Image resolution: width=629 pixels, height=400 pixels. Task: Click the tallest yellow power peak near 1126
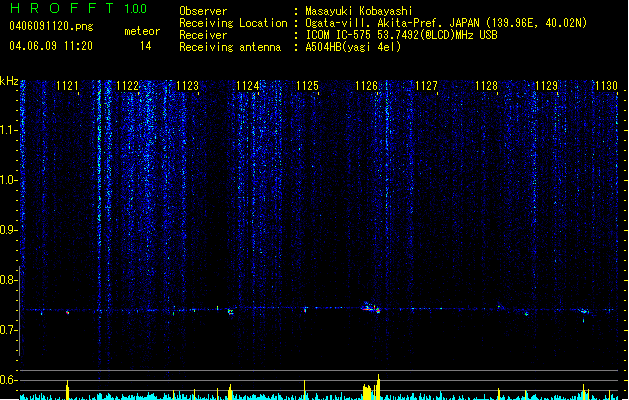[x=378, y=386]
